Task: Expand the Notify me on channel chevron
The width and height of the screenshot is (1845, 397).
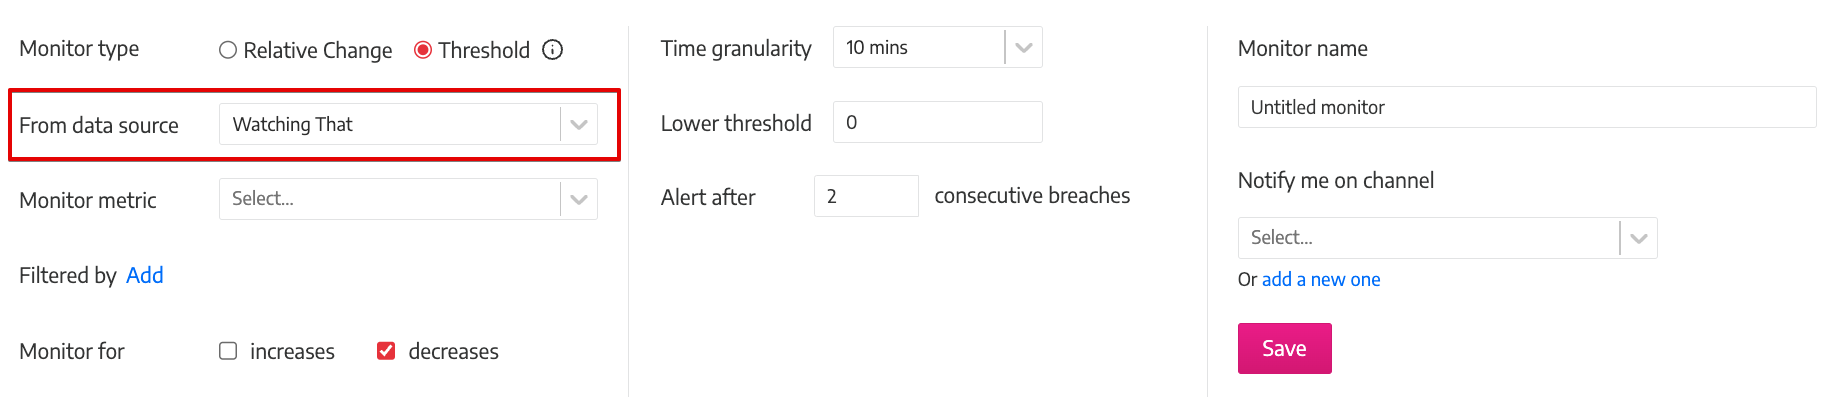Action: pos(1639,238)
